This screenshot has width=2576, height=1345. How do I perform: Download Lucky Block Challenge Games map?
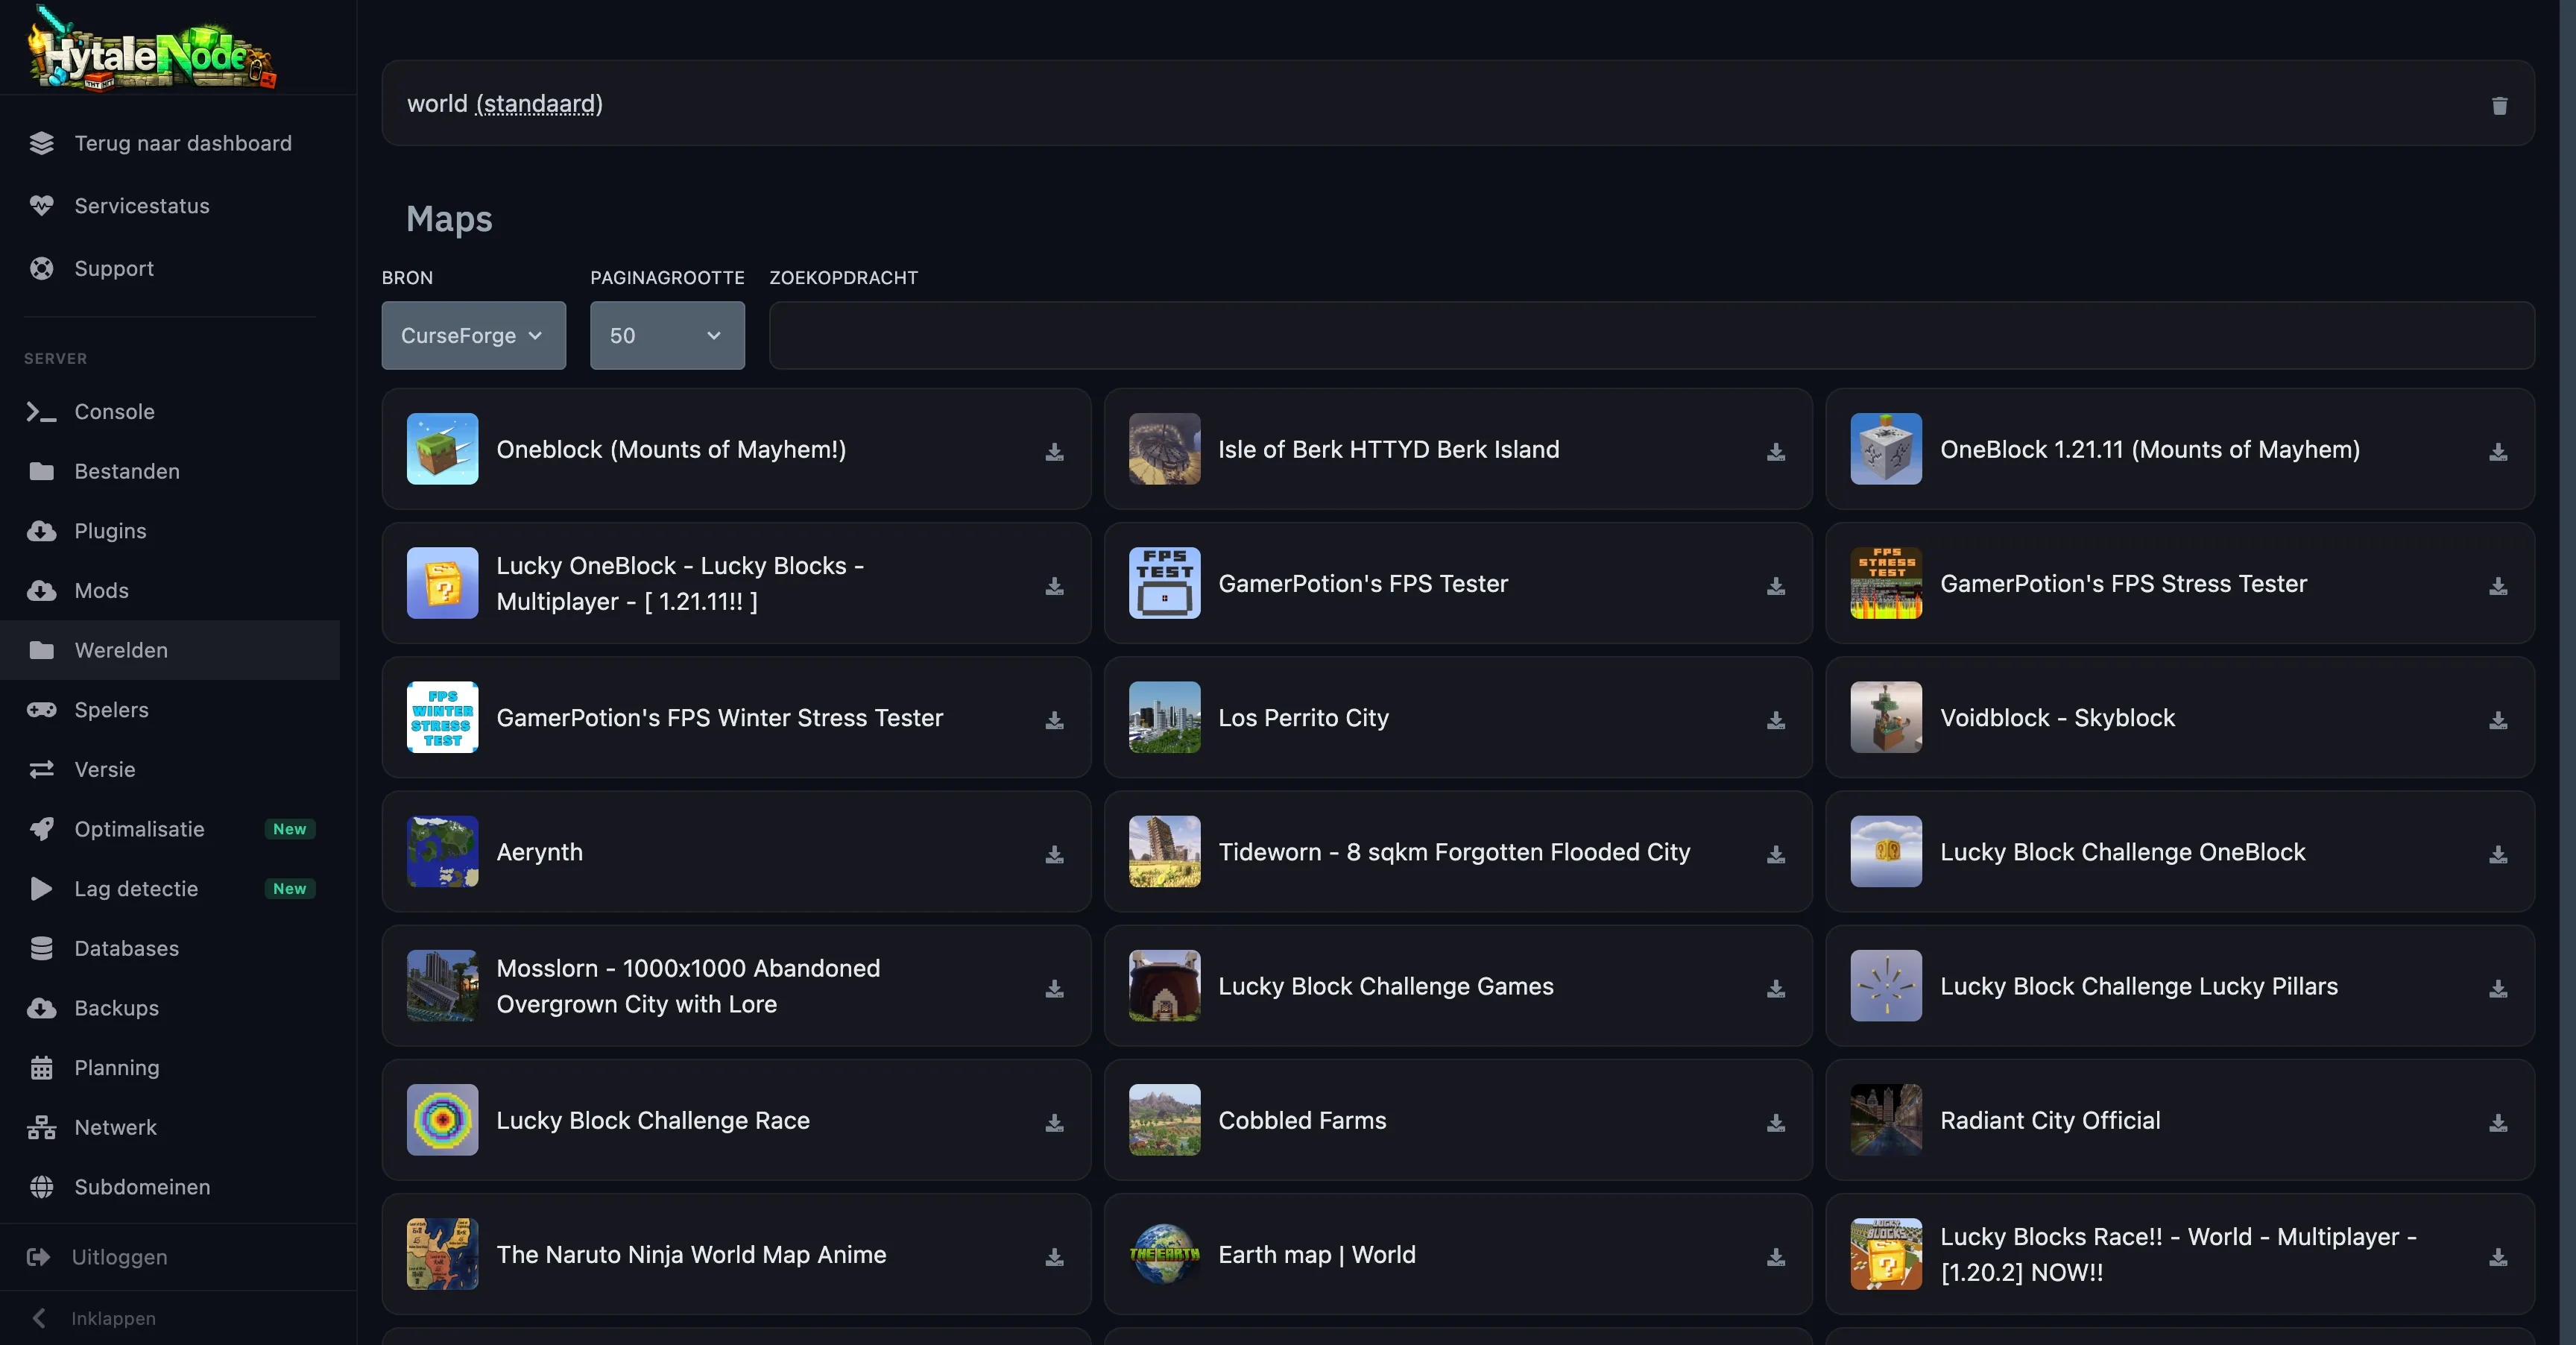click(1776, 988)
